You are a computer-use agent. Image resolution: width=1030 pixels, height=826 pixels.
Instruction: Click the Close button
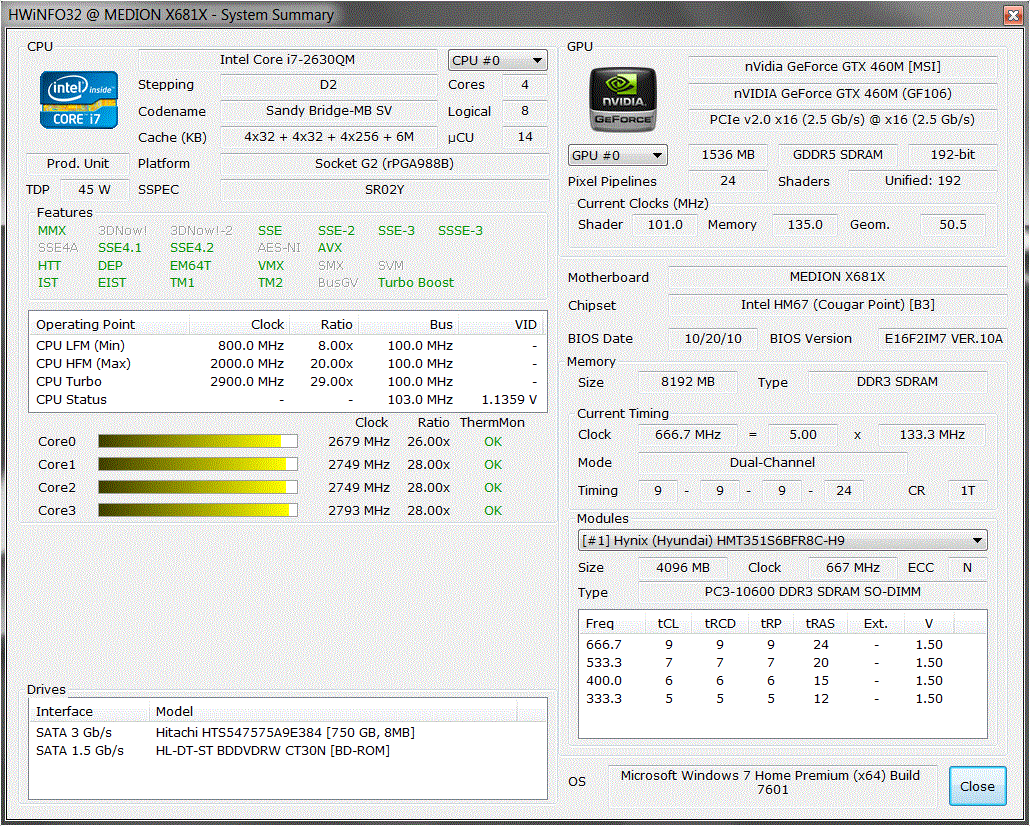tap(977, 786)
